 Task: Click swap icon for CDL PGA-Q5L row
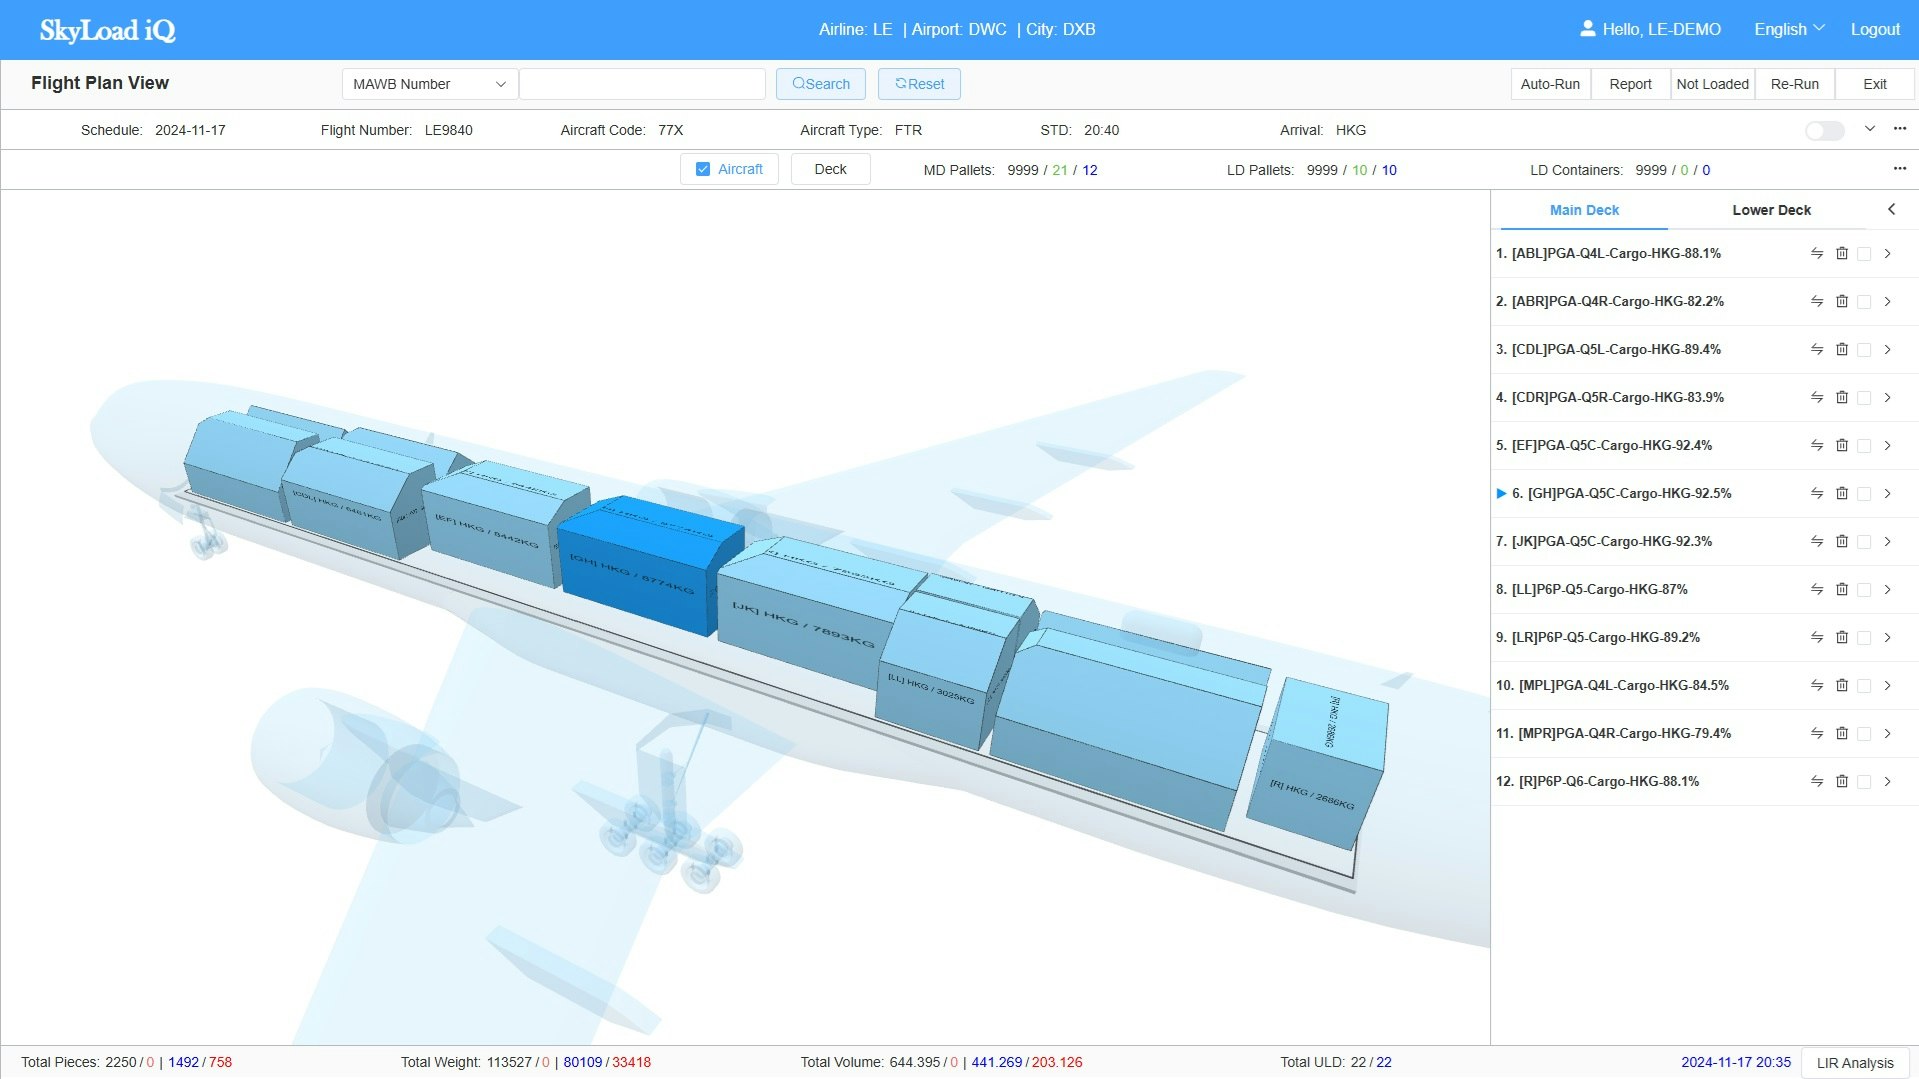[x=1817, y=350]
